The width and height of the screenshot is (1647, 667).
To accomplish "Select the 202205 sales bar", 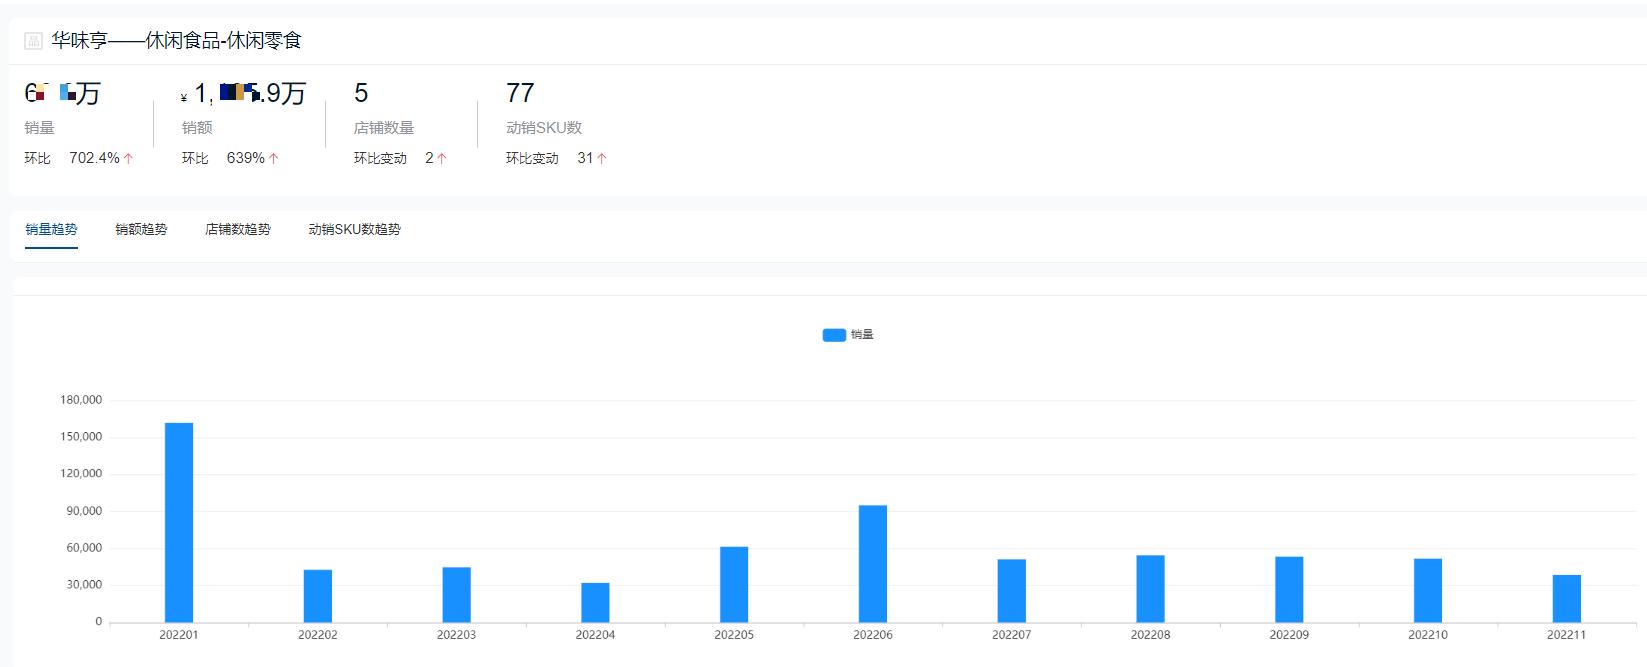I will pyautogui.click(x=734, y=584).
